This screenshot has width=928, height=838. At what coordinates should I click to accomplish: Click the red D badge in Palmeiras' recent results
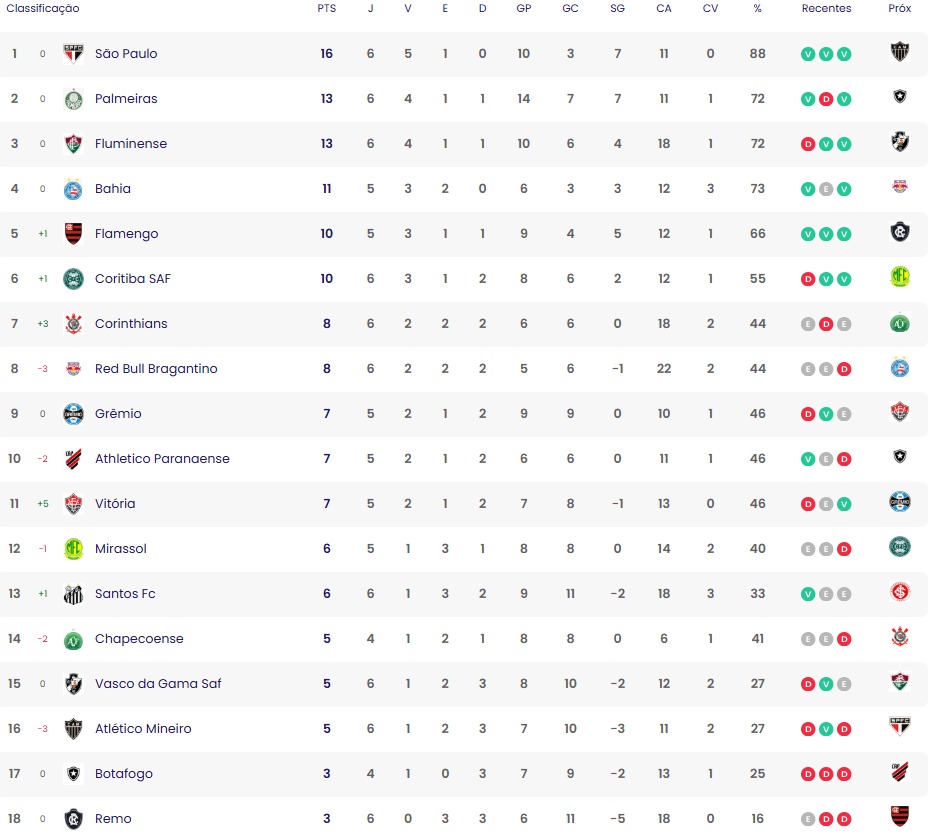click(826, 99)
